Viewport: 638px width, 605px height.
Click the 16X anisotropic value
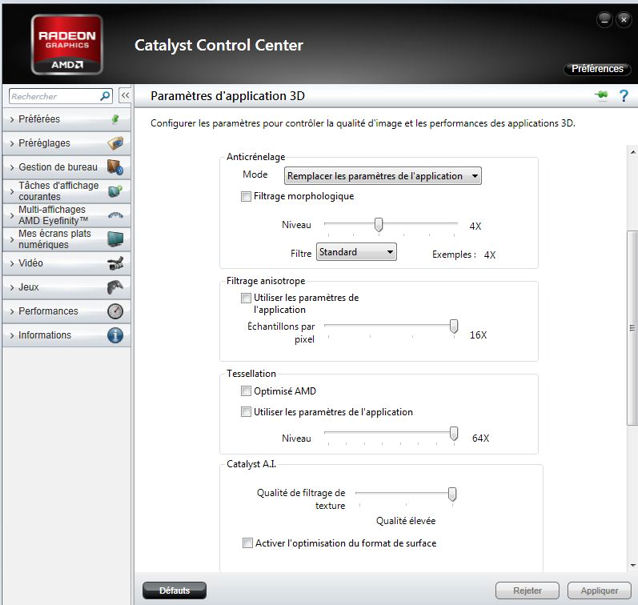click(478, 335)
